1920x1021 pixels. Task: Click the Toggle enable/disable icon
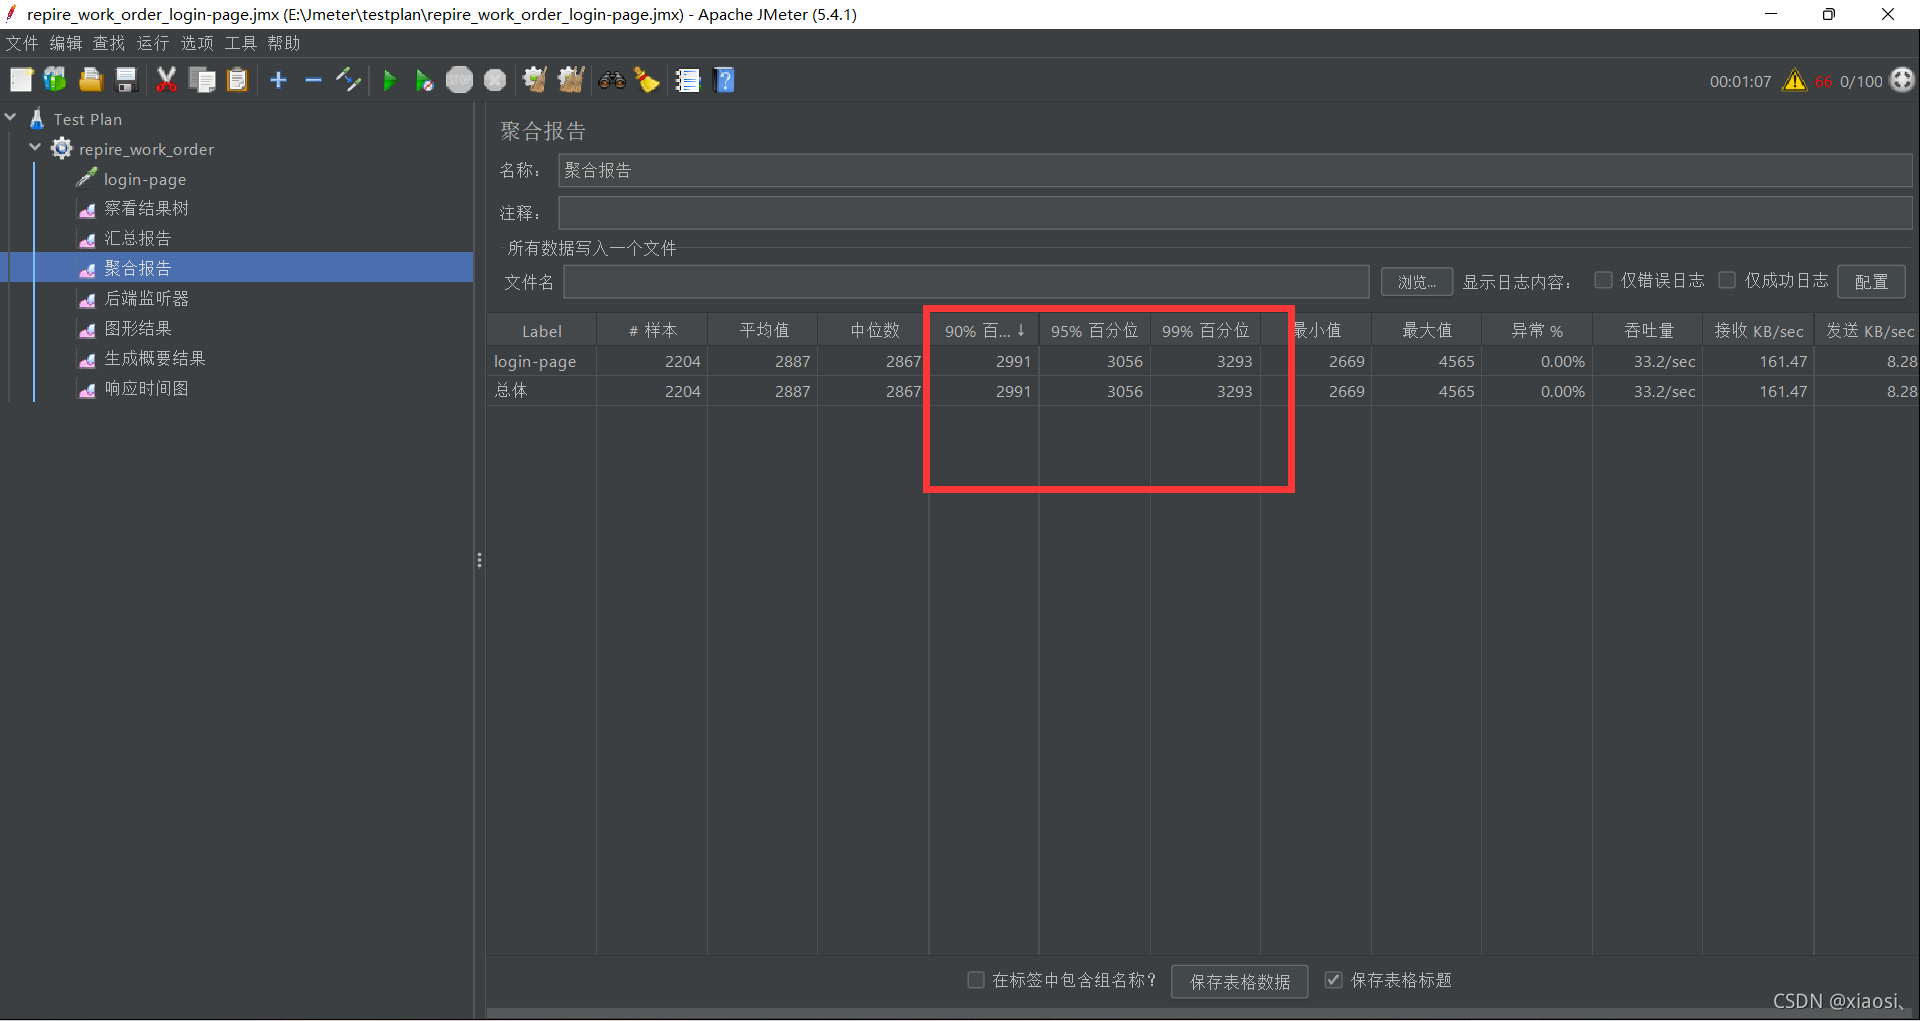click(x=348, y=80)
